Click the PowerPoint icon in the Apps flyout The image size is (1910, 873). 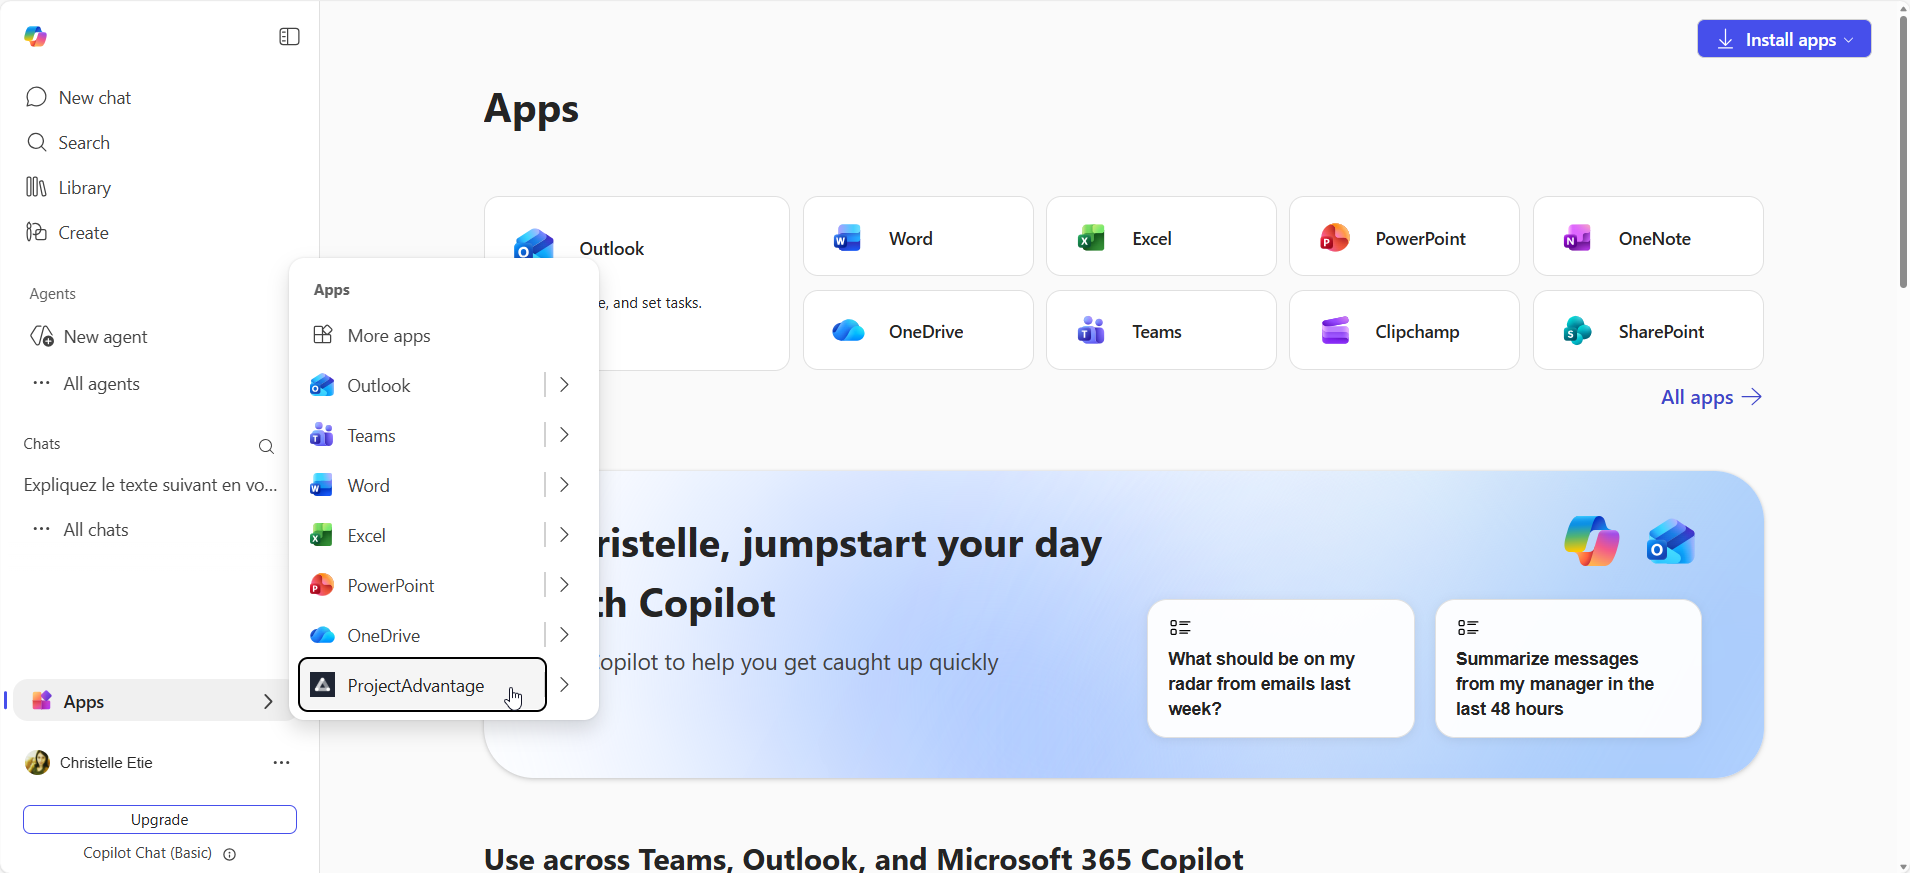pyautogui.click(x=322, y=585)
